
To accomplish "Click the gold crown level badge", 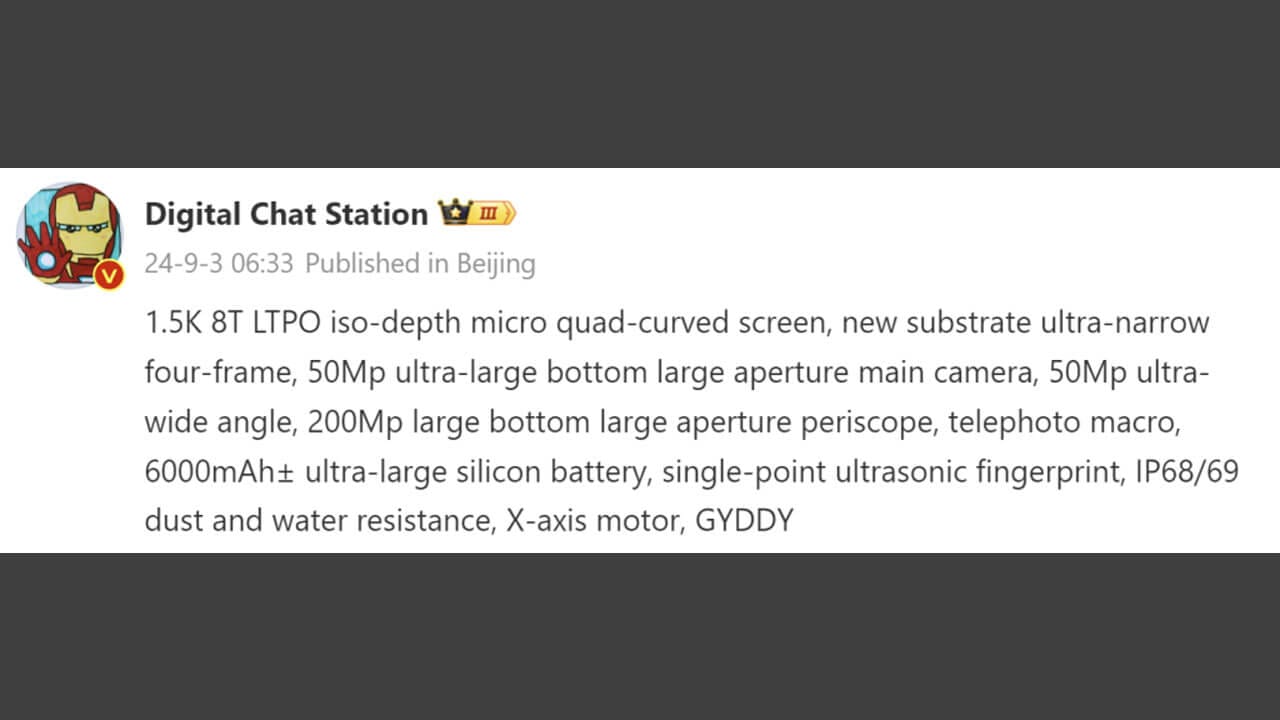I will tap(476, 213).
